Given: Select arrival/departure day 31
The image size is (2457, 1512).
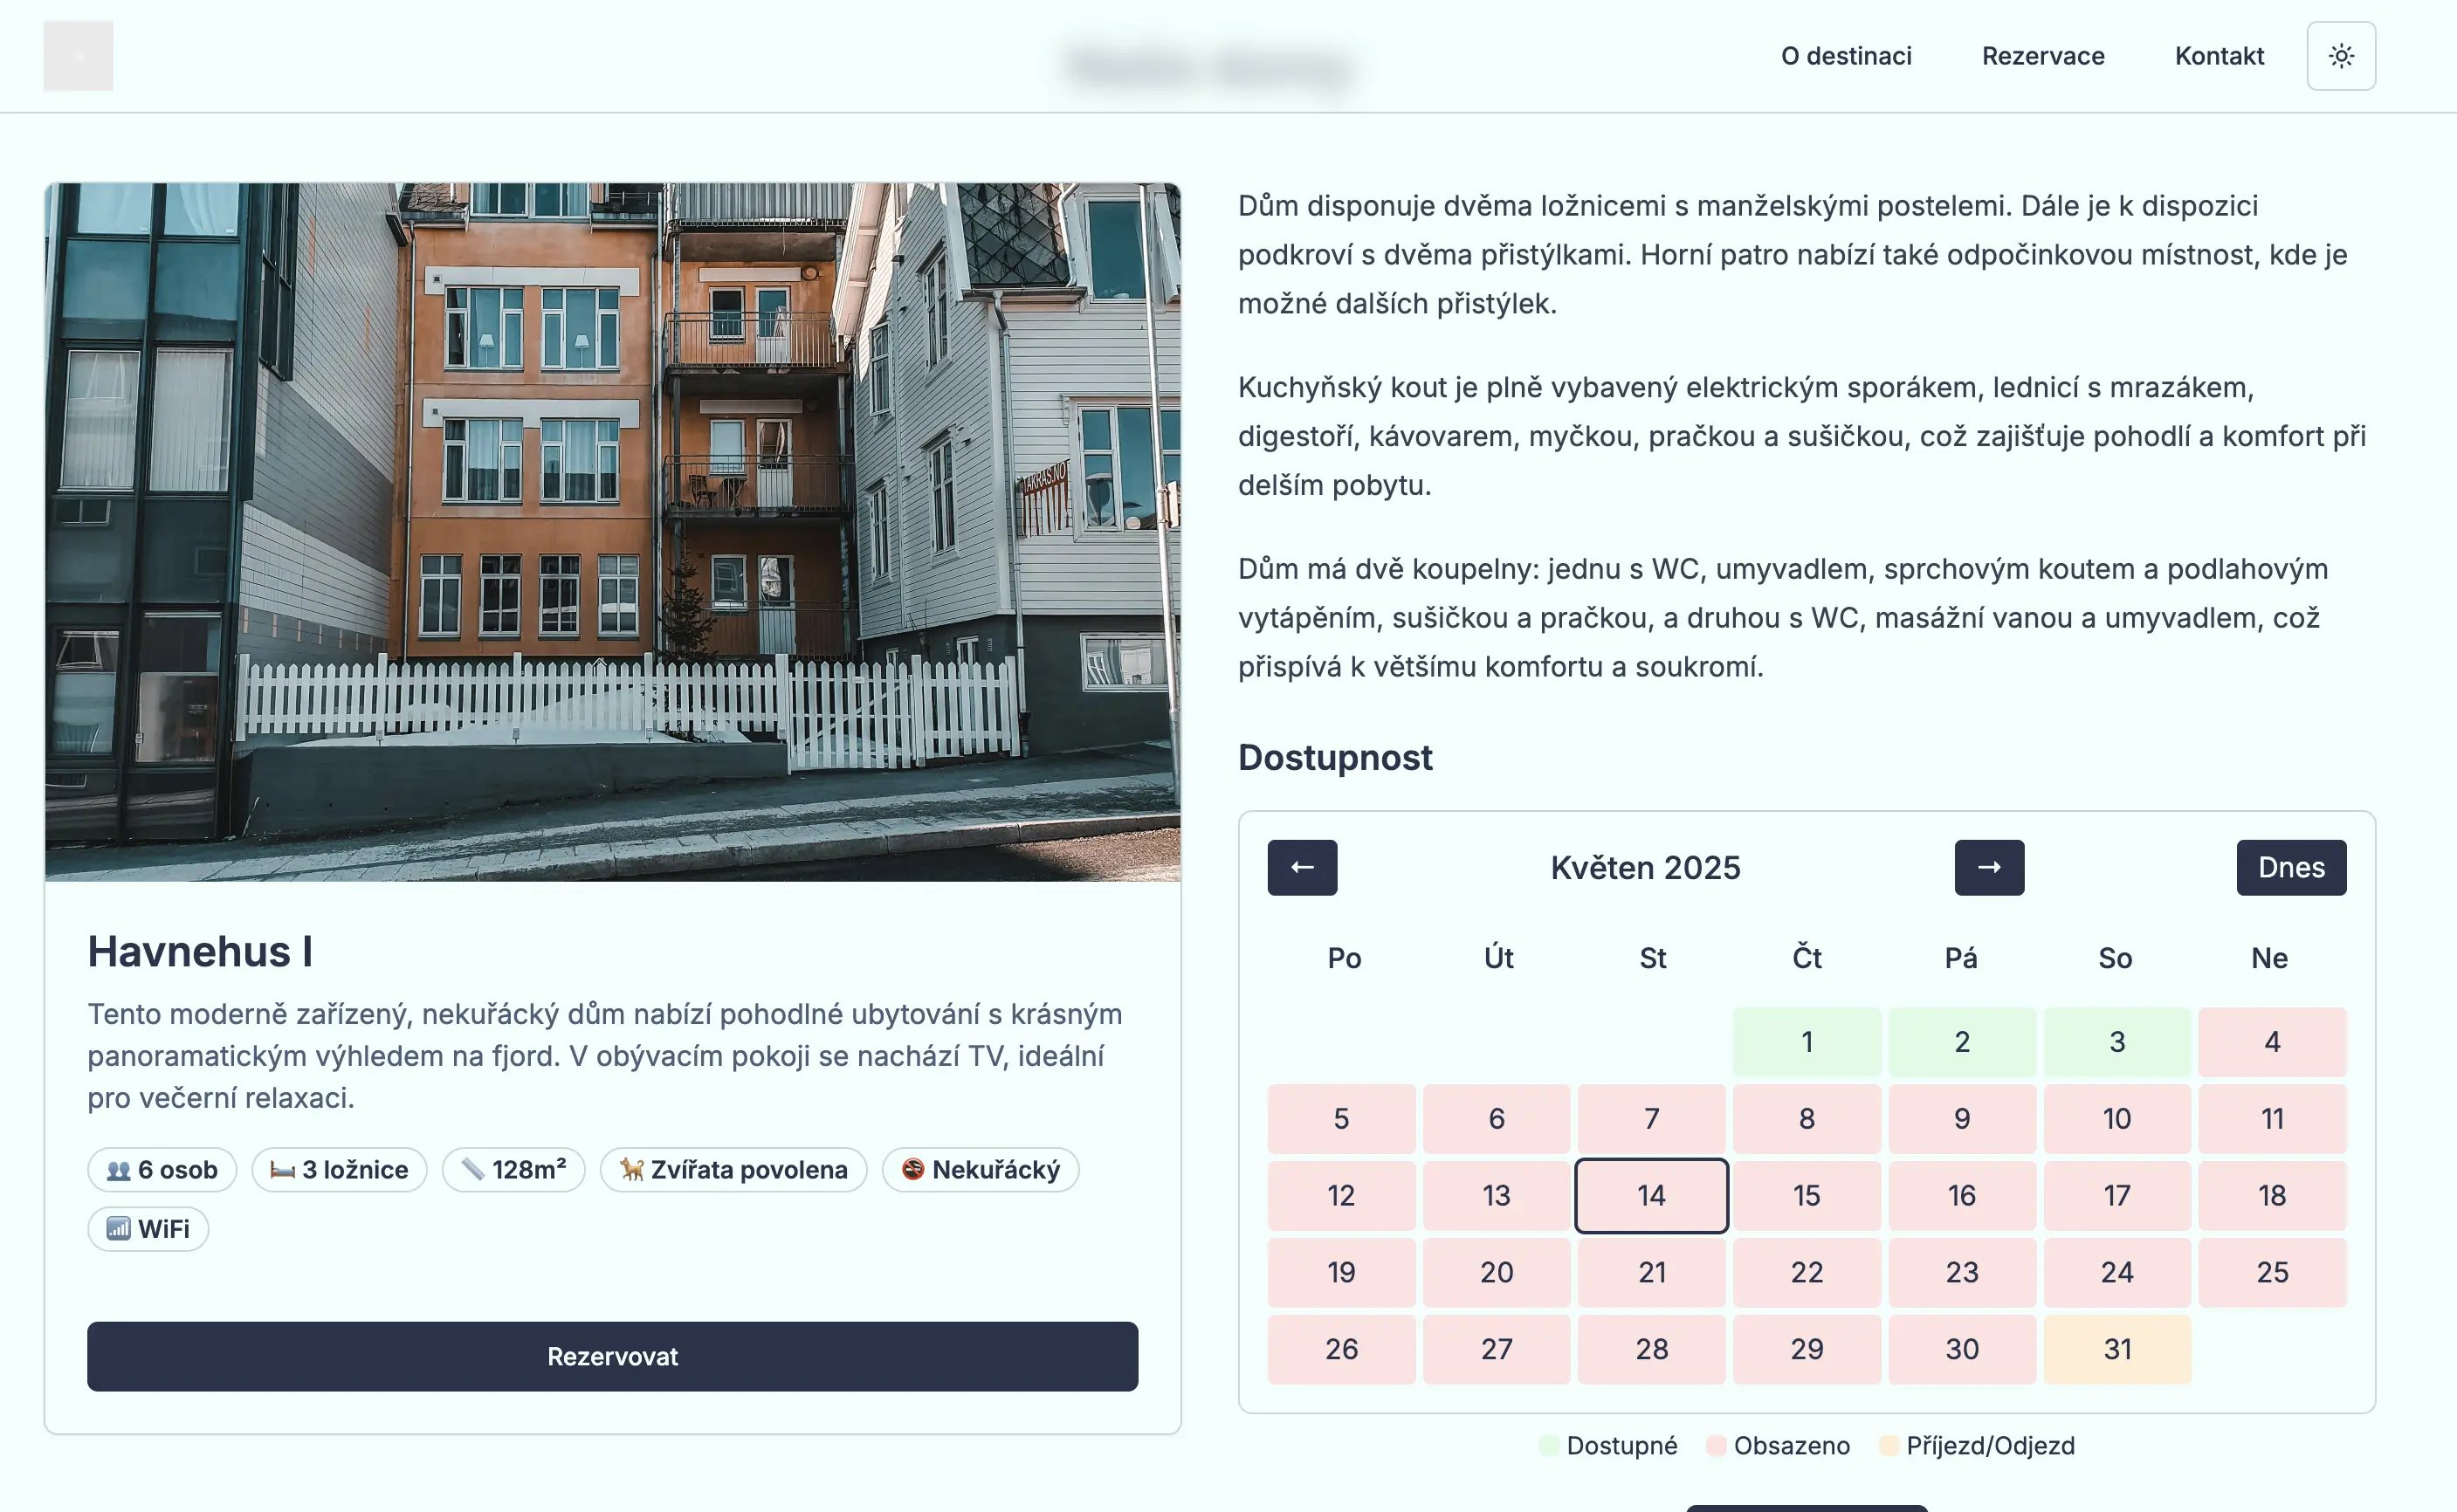Looking at the screenshot, I should coord(2117,1349).
